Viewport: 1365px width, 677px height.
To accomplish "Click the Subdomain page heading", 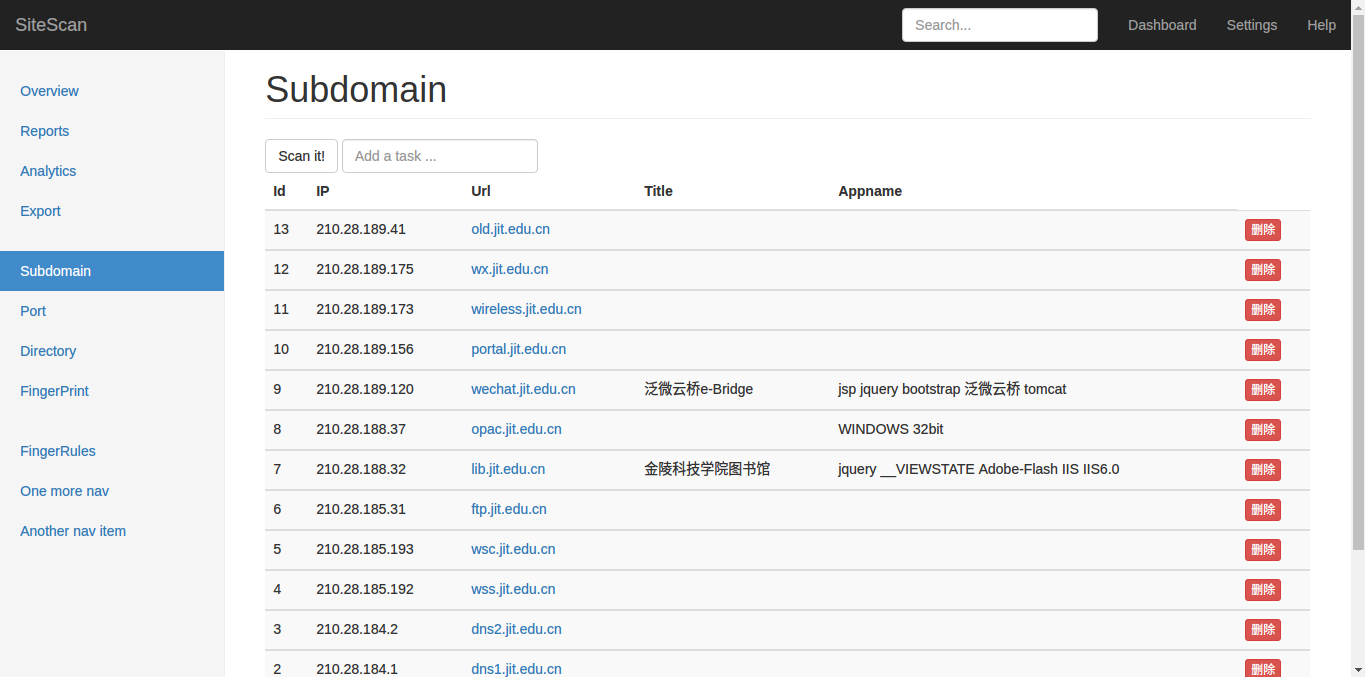I will tap(356, 90).
